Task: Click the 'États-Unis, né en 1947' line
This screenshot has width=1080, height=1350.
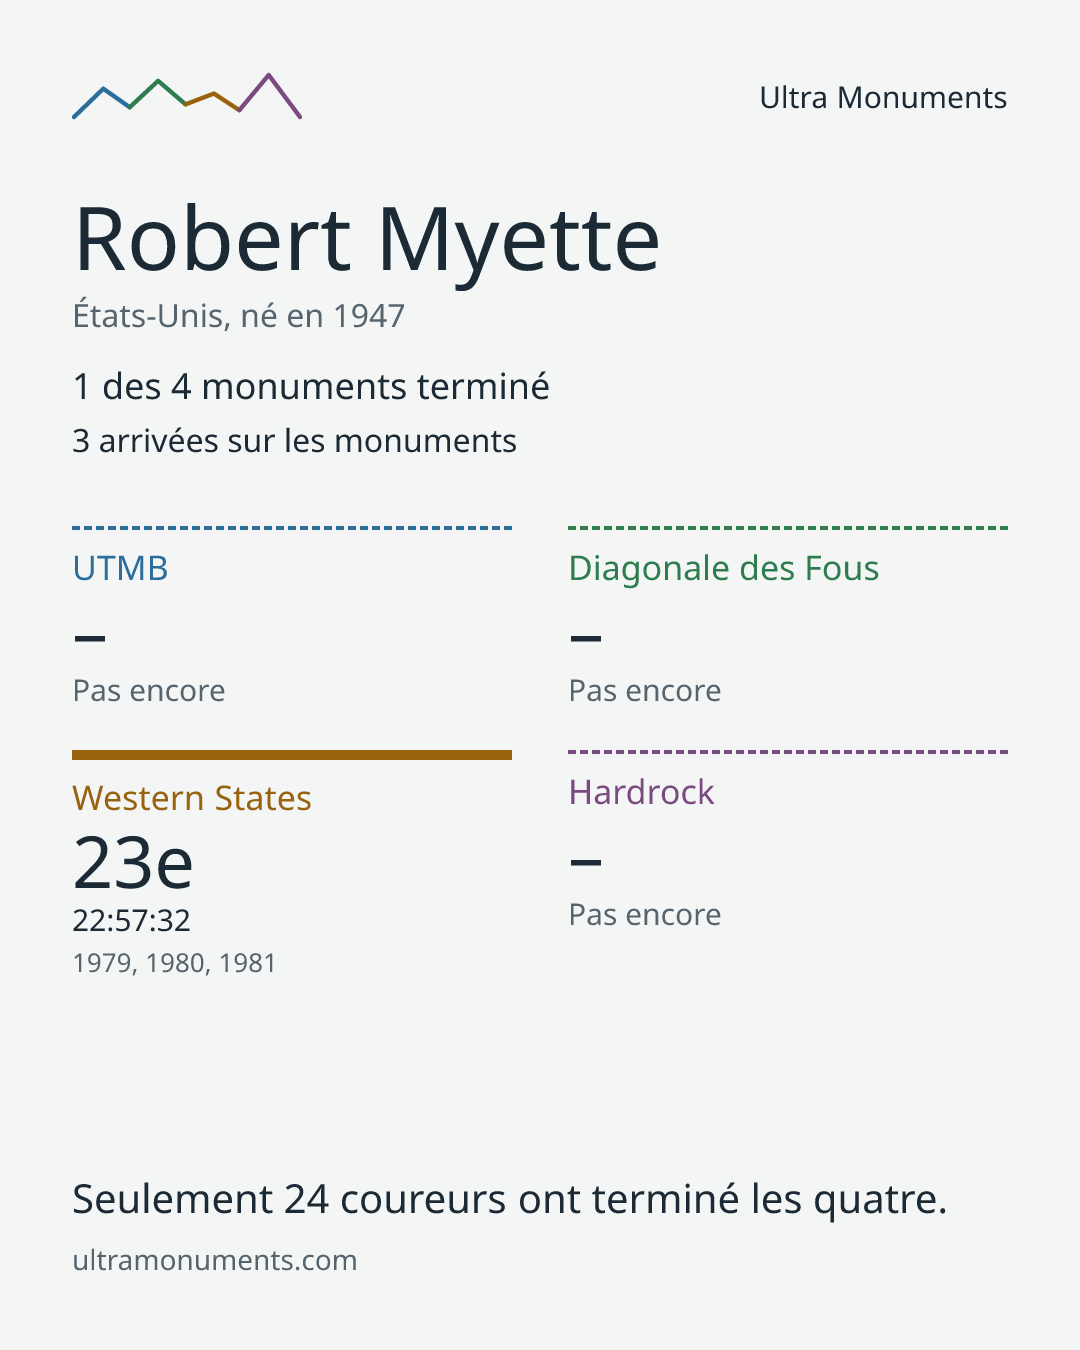Action: (x=239, y=316)
